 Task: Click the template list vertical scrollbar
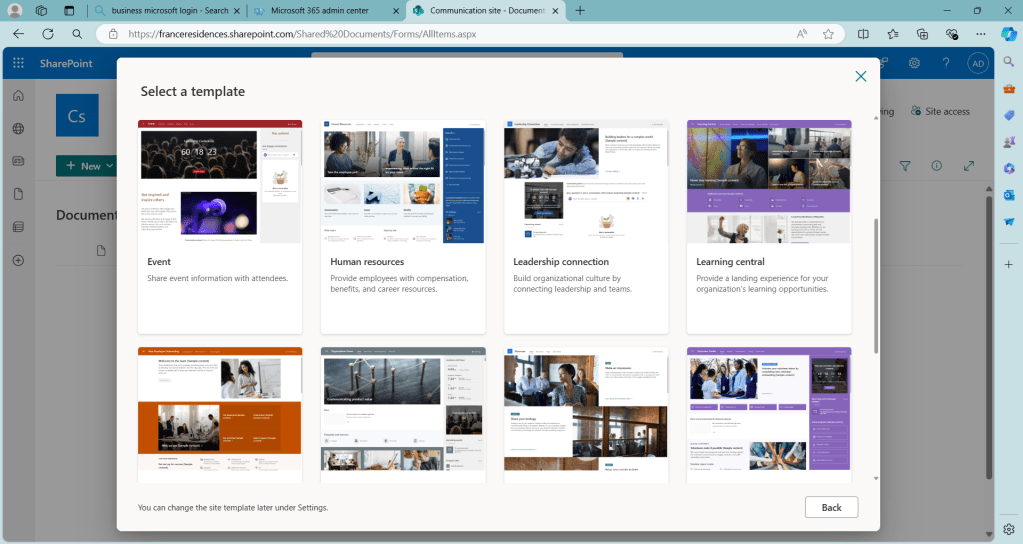click(x=876, y=285)
